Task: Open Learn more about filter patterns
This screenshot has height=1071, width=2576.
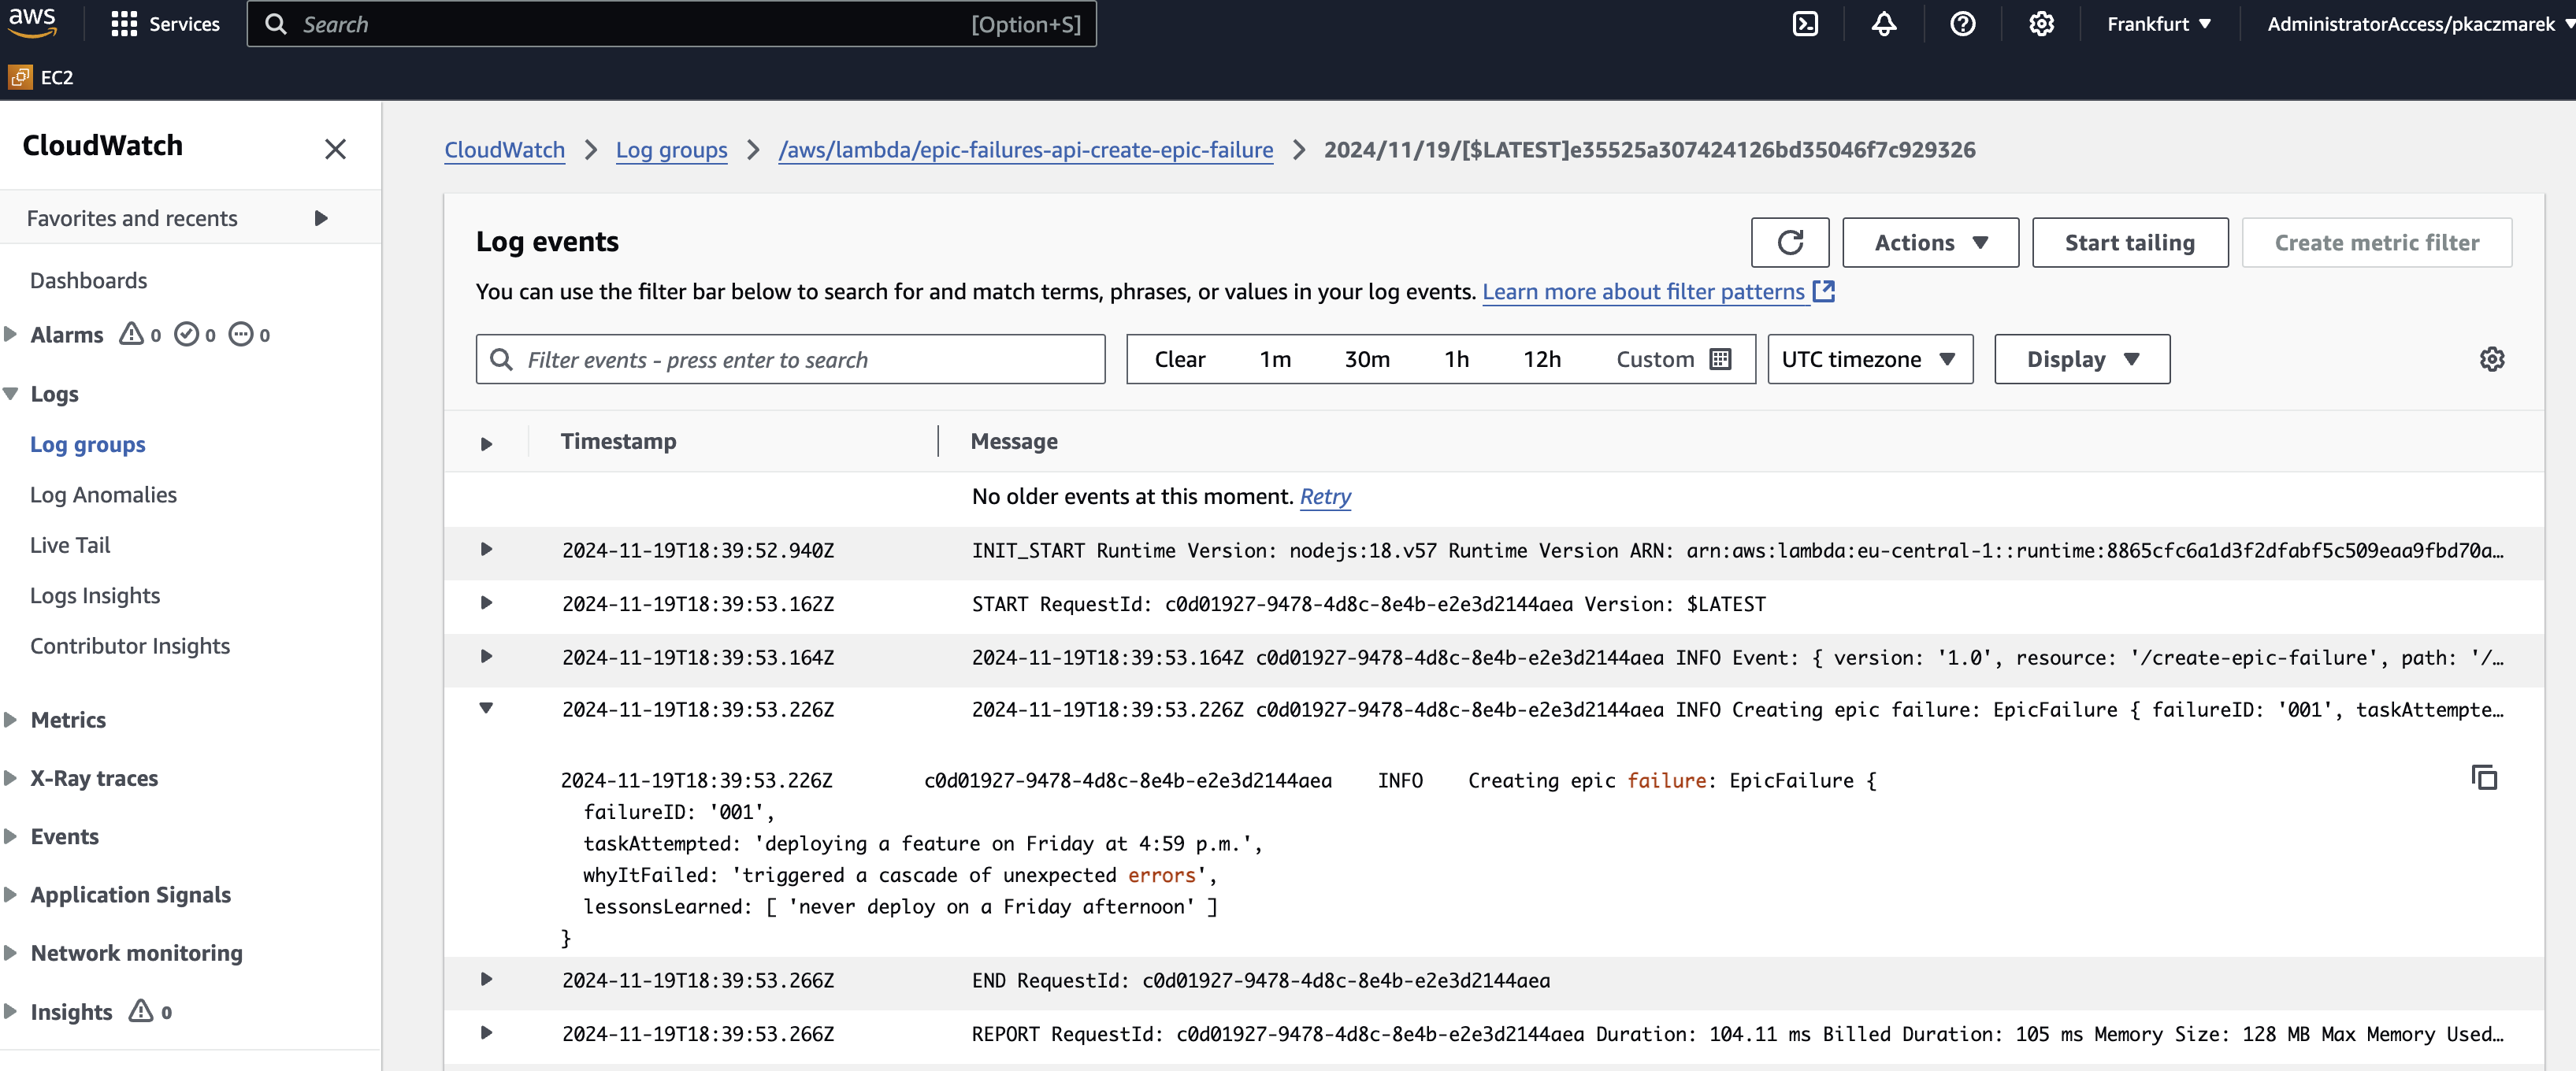Action: [x=1658, y=291]
